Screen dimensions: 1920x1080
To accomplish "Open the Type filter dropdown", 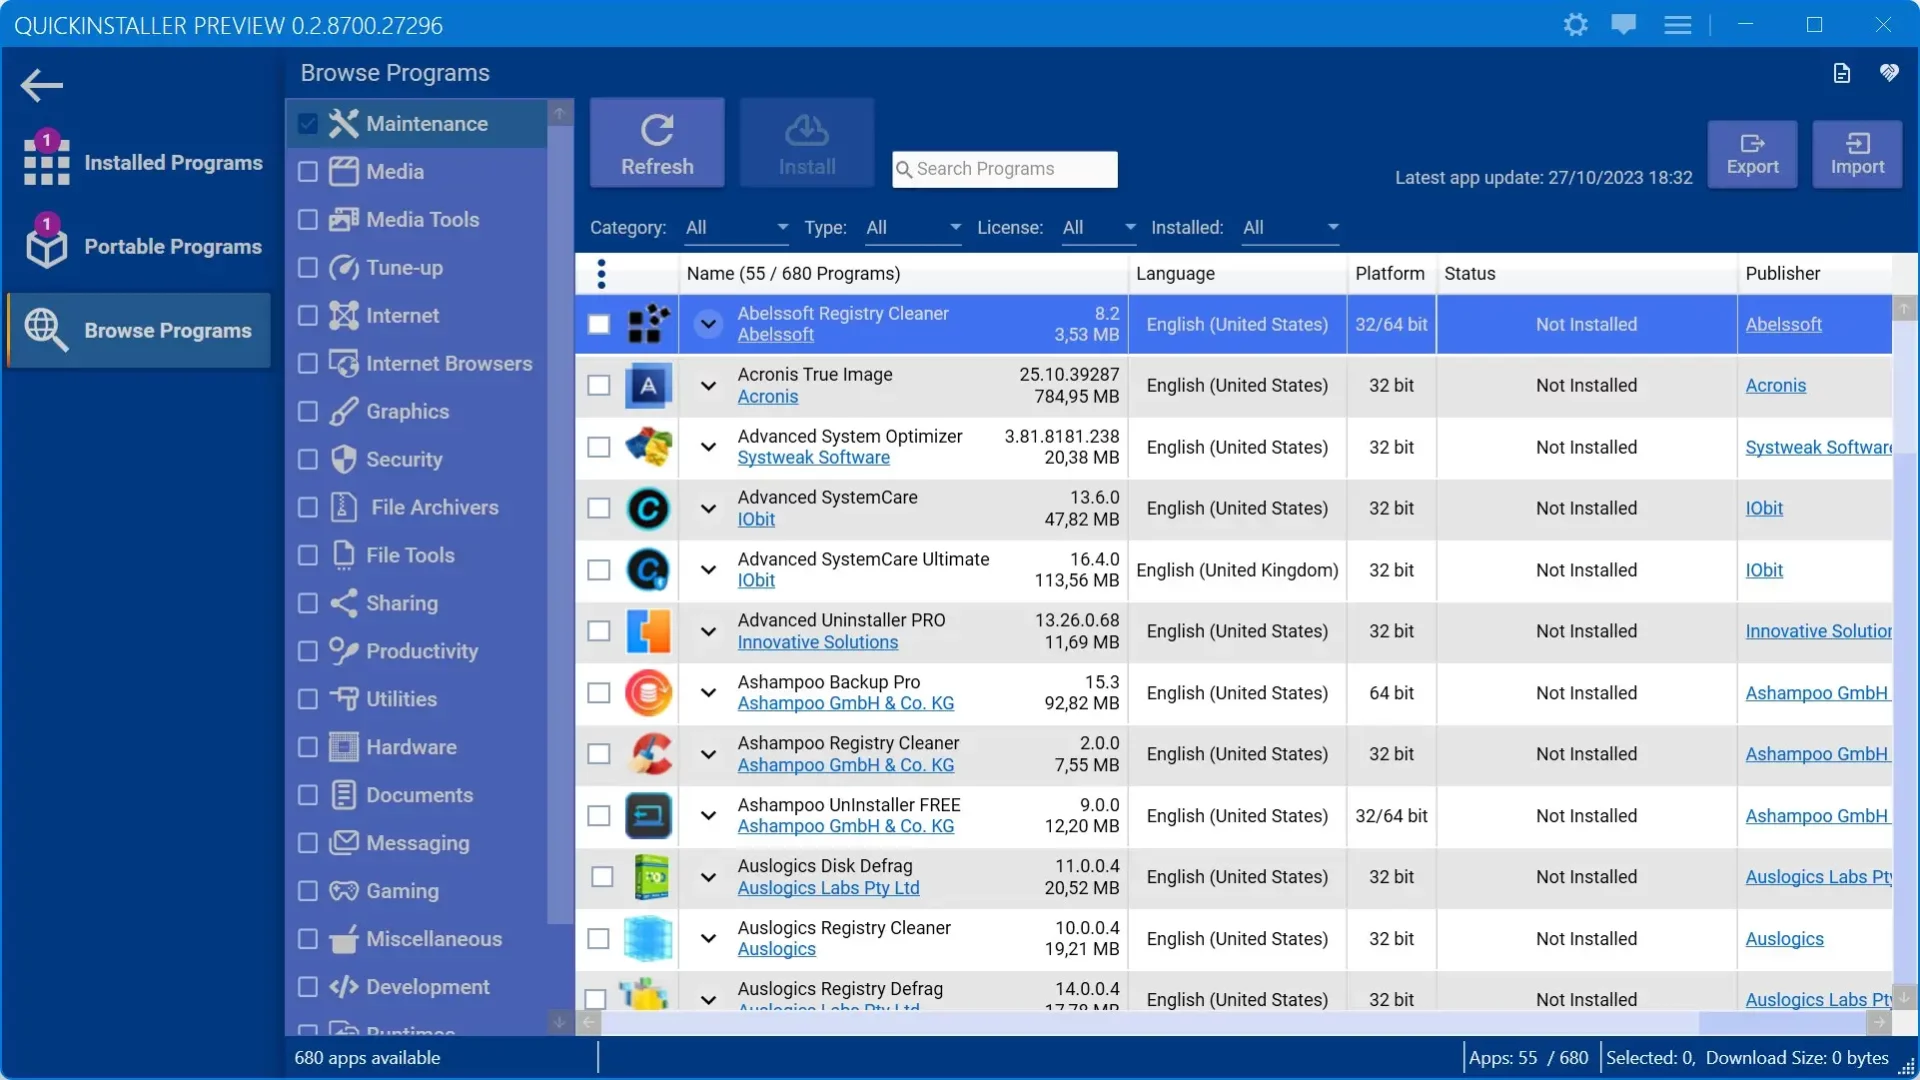I will 914,228.
